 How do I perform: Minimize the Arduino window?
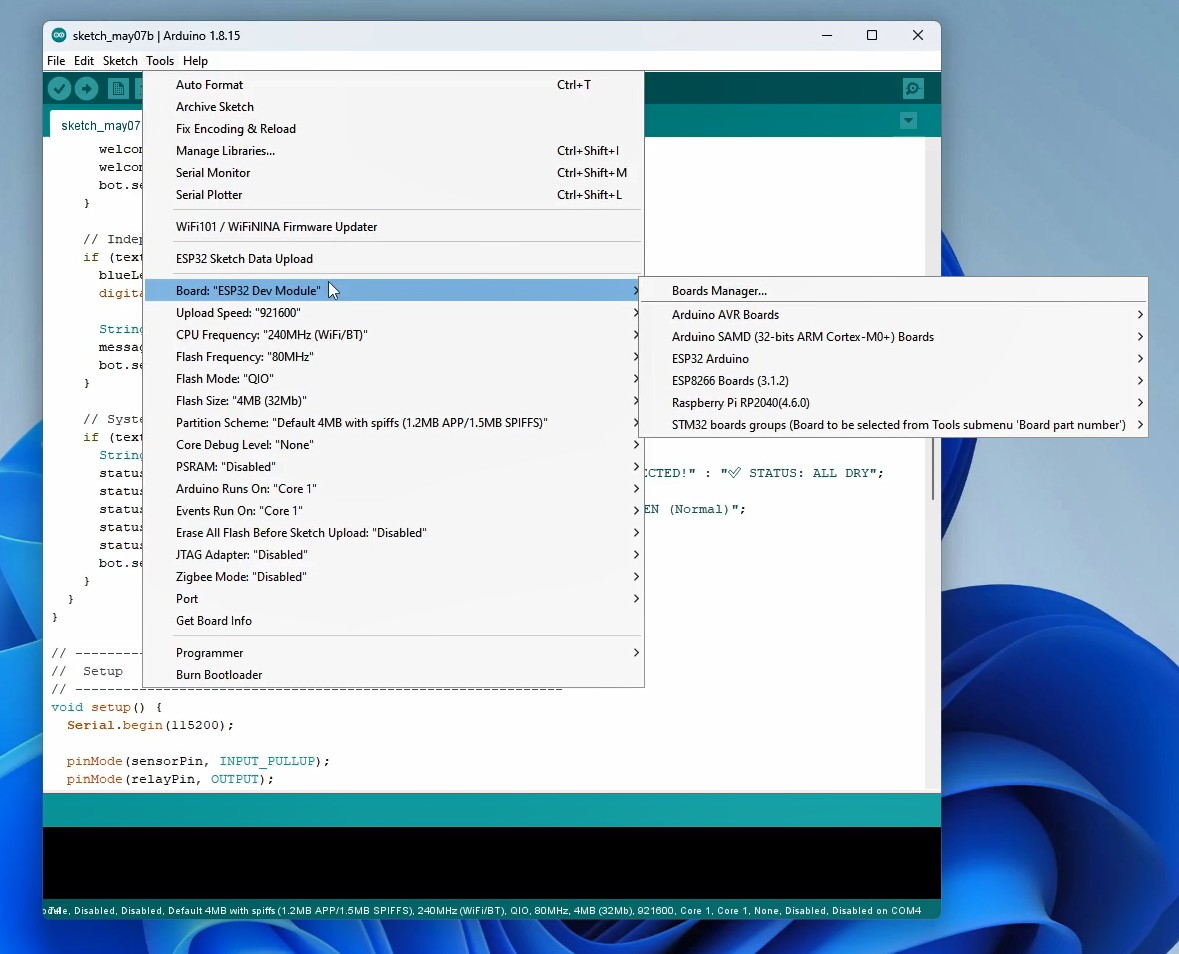[827, 35]
